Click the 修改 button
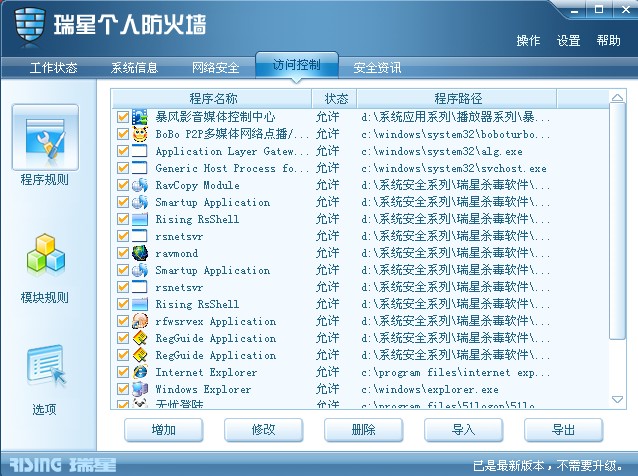The width and height of the screenshot is (638, 476). pyautogui.click(x=264, y=430)
